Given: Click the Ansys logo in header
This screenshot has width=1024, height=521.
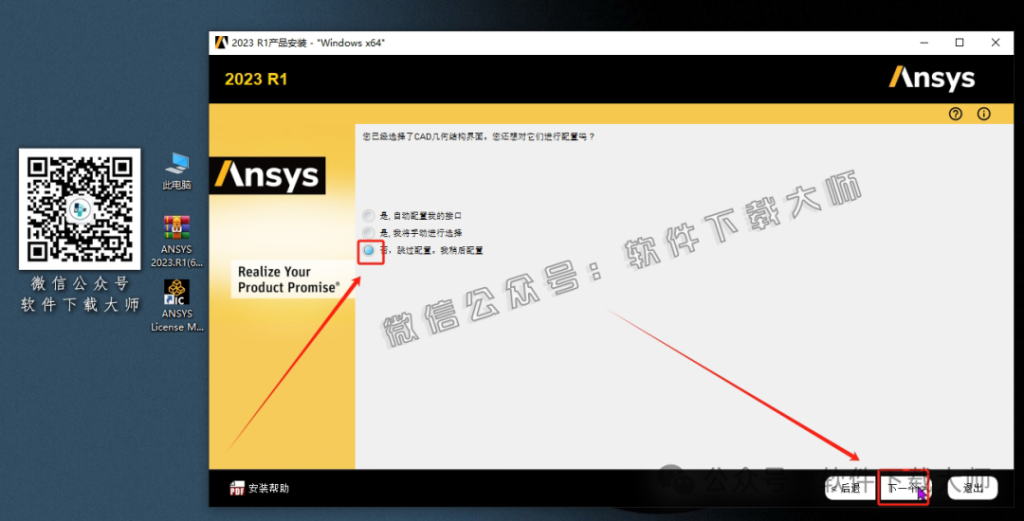Looking at the screenshot, I should click(932, 78).
